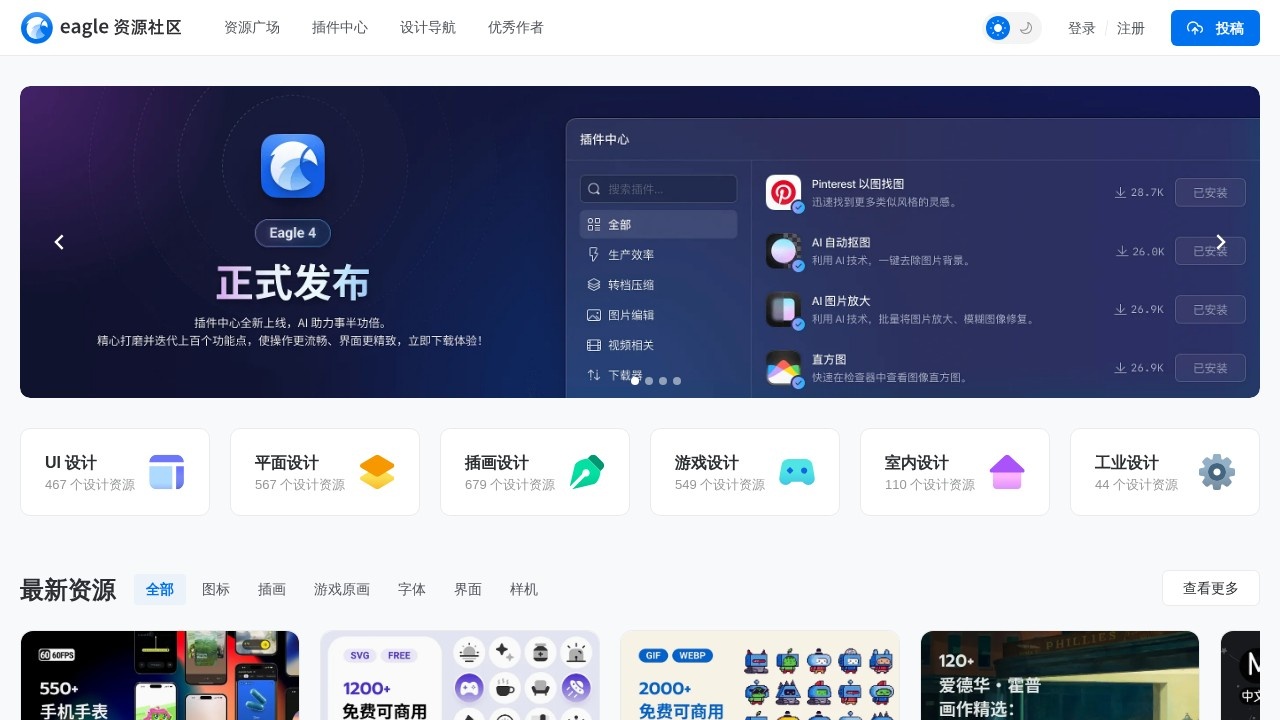Select first carousel dot indicator
This screenshot has height=720, width=1280.
pos(635,381)
